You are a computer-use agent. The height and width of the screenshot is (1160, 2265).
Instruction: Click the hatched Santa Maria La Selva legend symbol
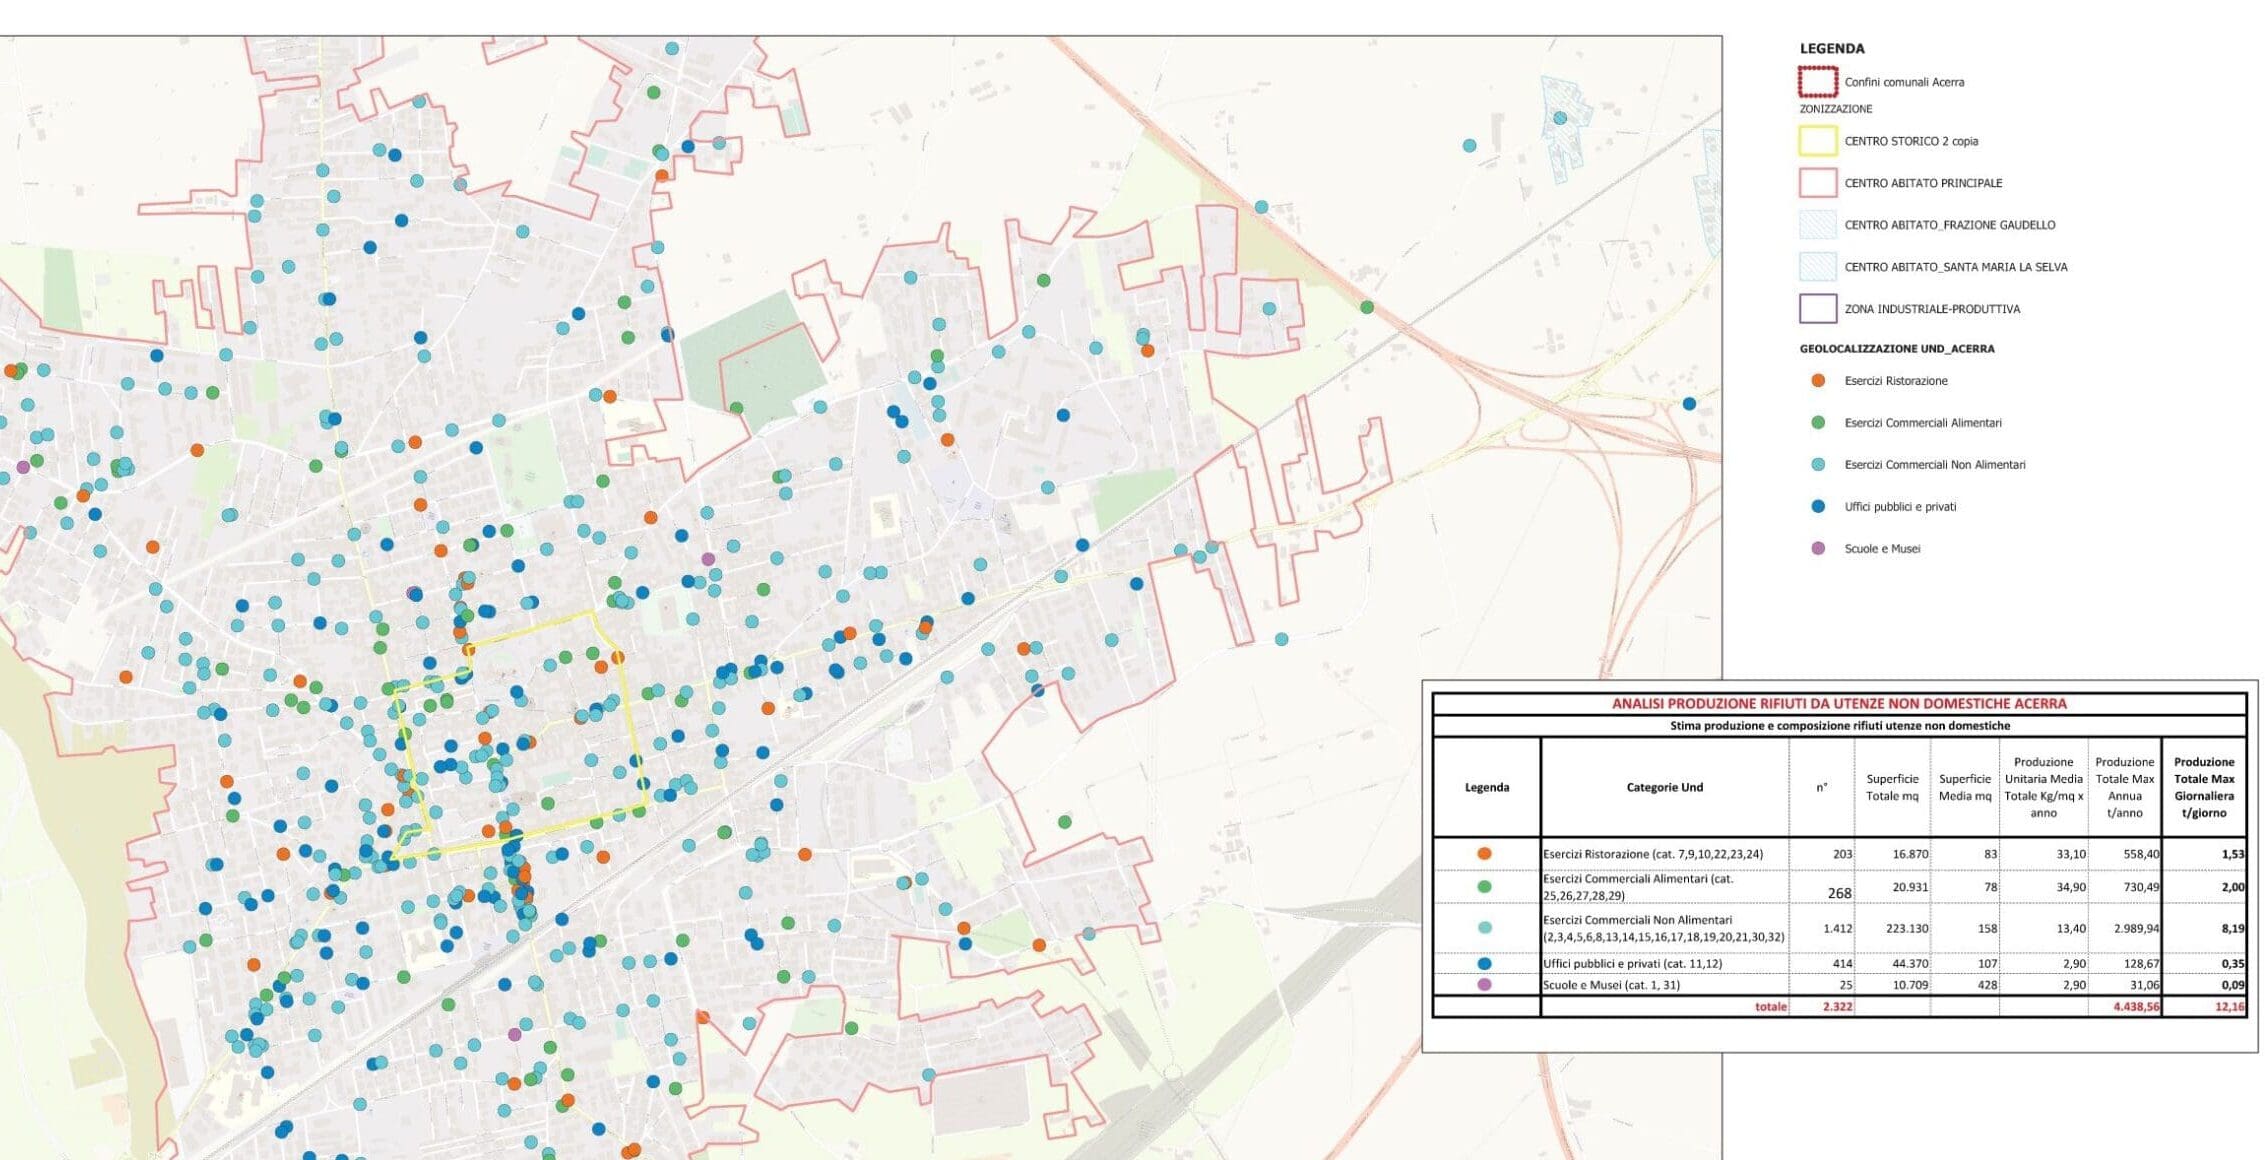coord(1817,267)
